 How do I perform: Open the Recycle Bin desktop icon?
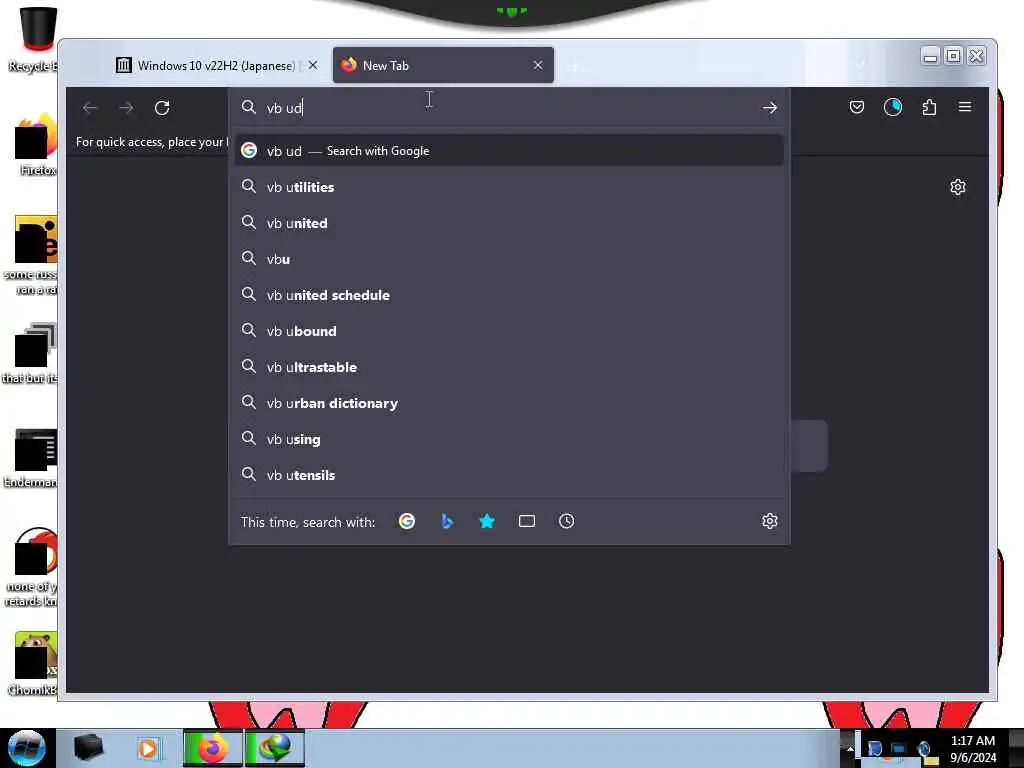pyautogui.click(x=35, y=39)
